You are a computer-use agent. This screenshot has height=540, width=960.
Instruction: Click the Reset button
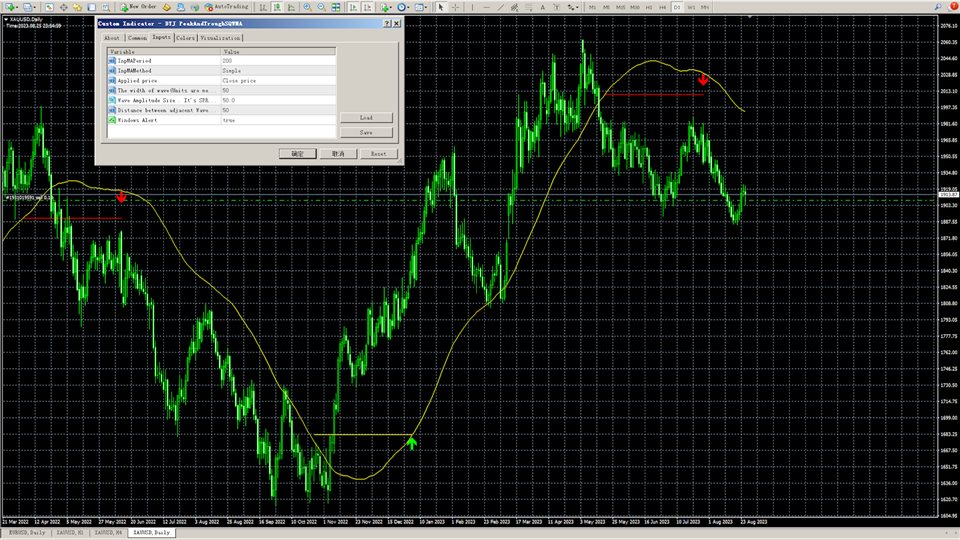click(378, 154)
